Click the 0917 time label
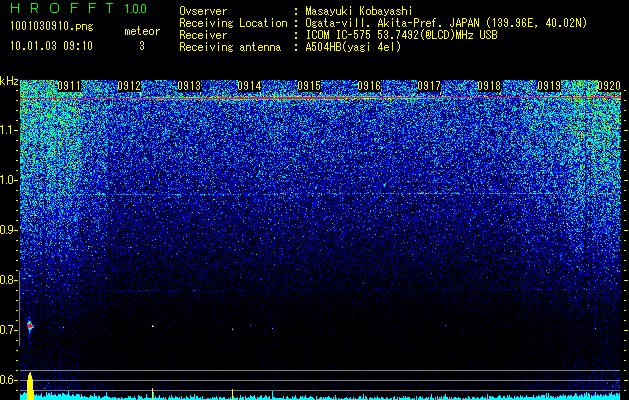This screenshot has height=400, width=629. 429,86
